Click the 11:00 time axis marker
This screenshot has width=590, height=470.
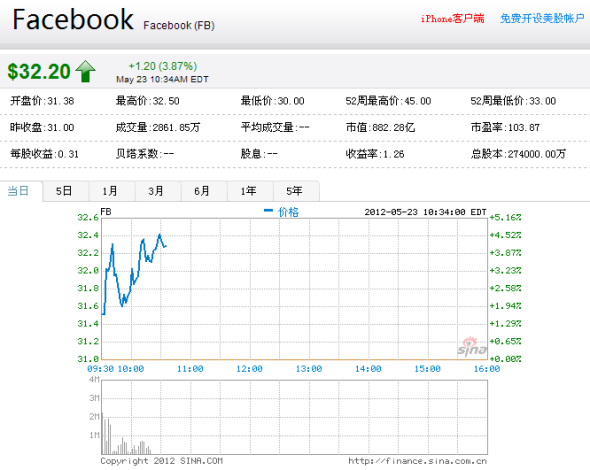click(190, 369)
